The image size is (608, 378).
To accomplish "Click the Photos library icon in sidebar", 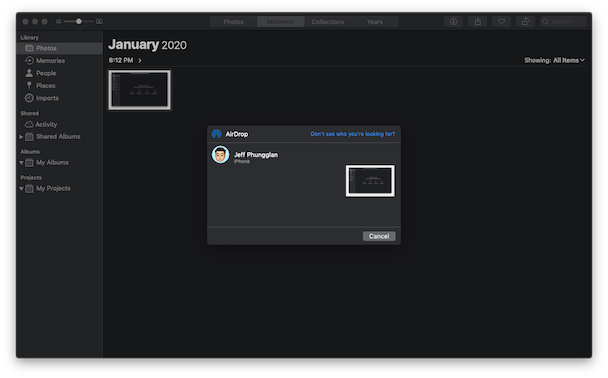I will 29,48.
